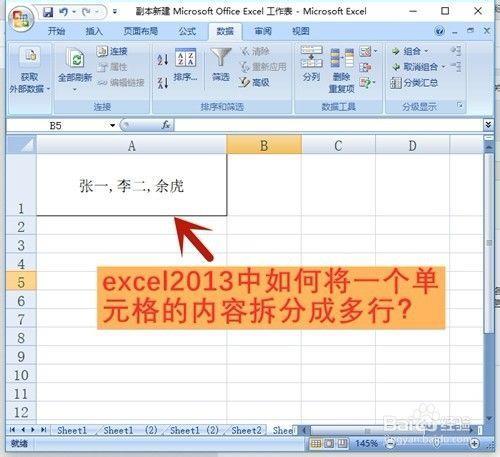
Task: Click the Name Box showing B5
Action: point(57,126)
